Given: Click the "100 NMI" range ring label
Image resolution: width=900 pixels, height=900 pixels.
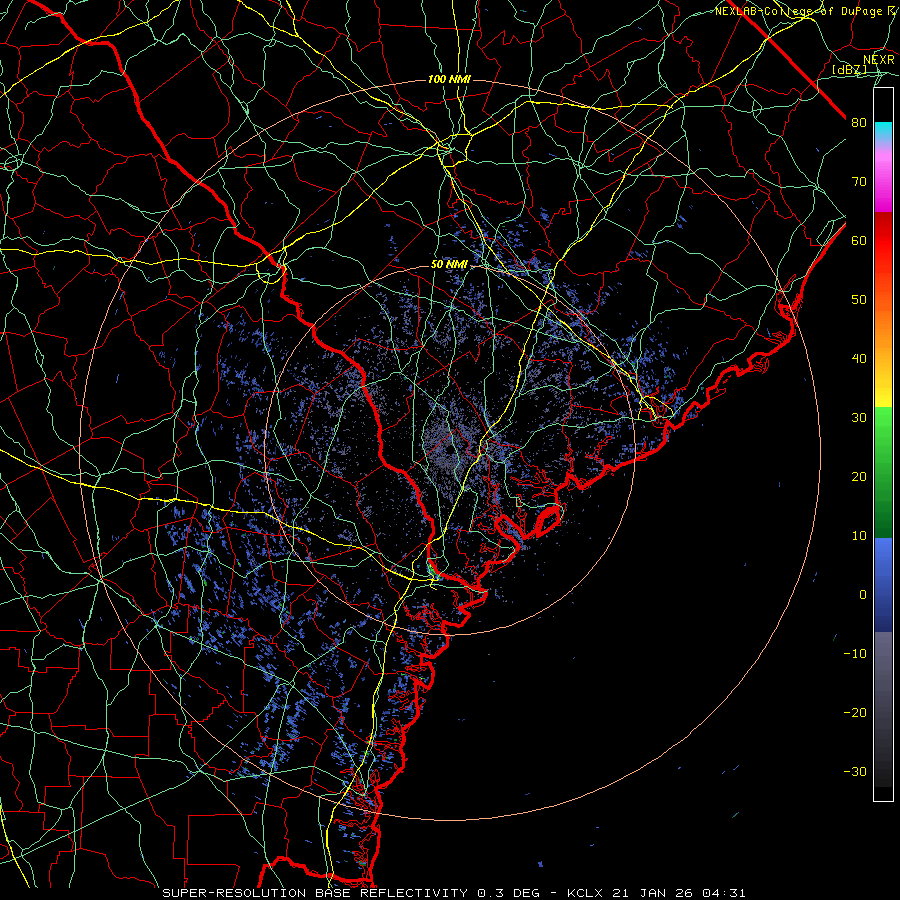Looking at the screenshot, I should tap(449, 79).
